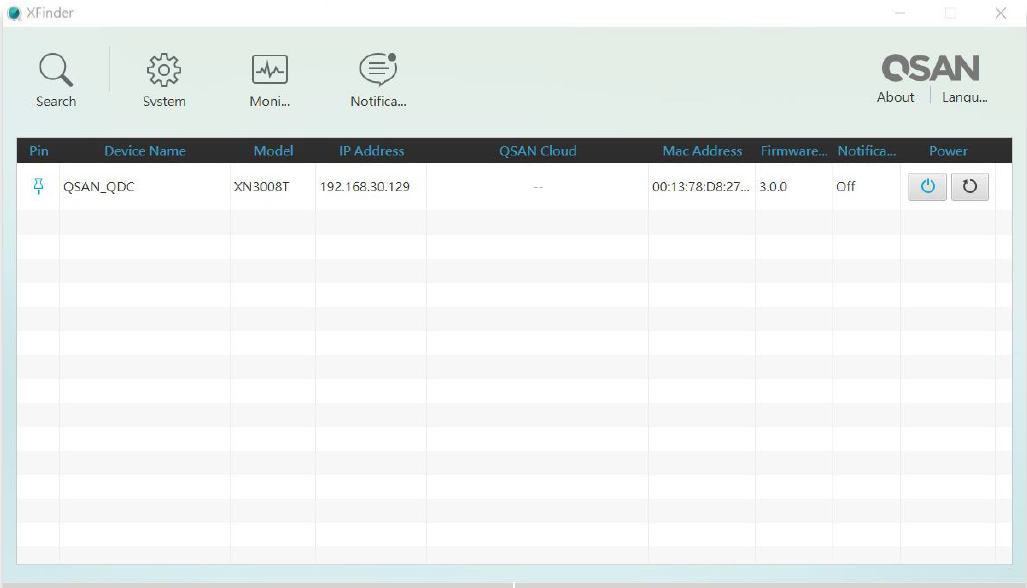The width and height of the screenshot is (1027, 588).
Task: Click the QSAN logo
Action: (x=930, y=68)
